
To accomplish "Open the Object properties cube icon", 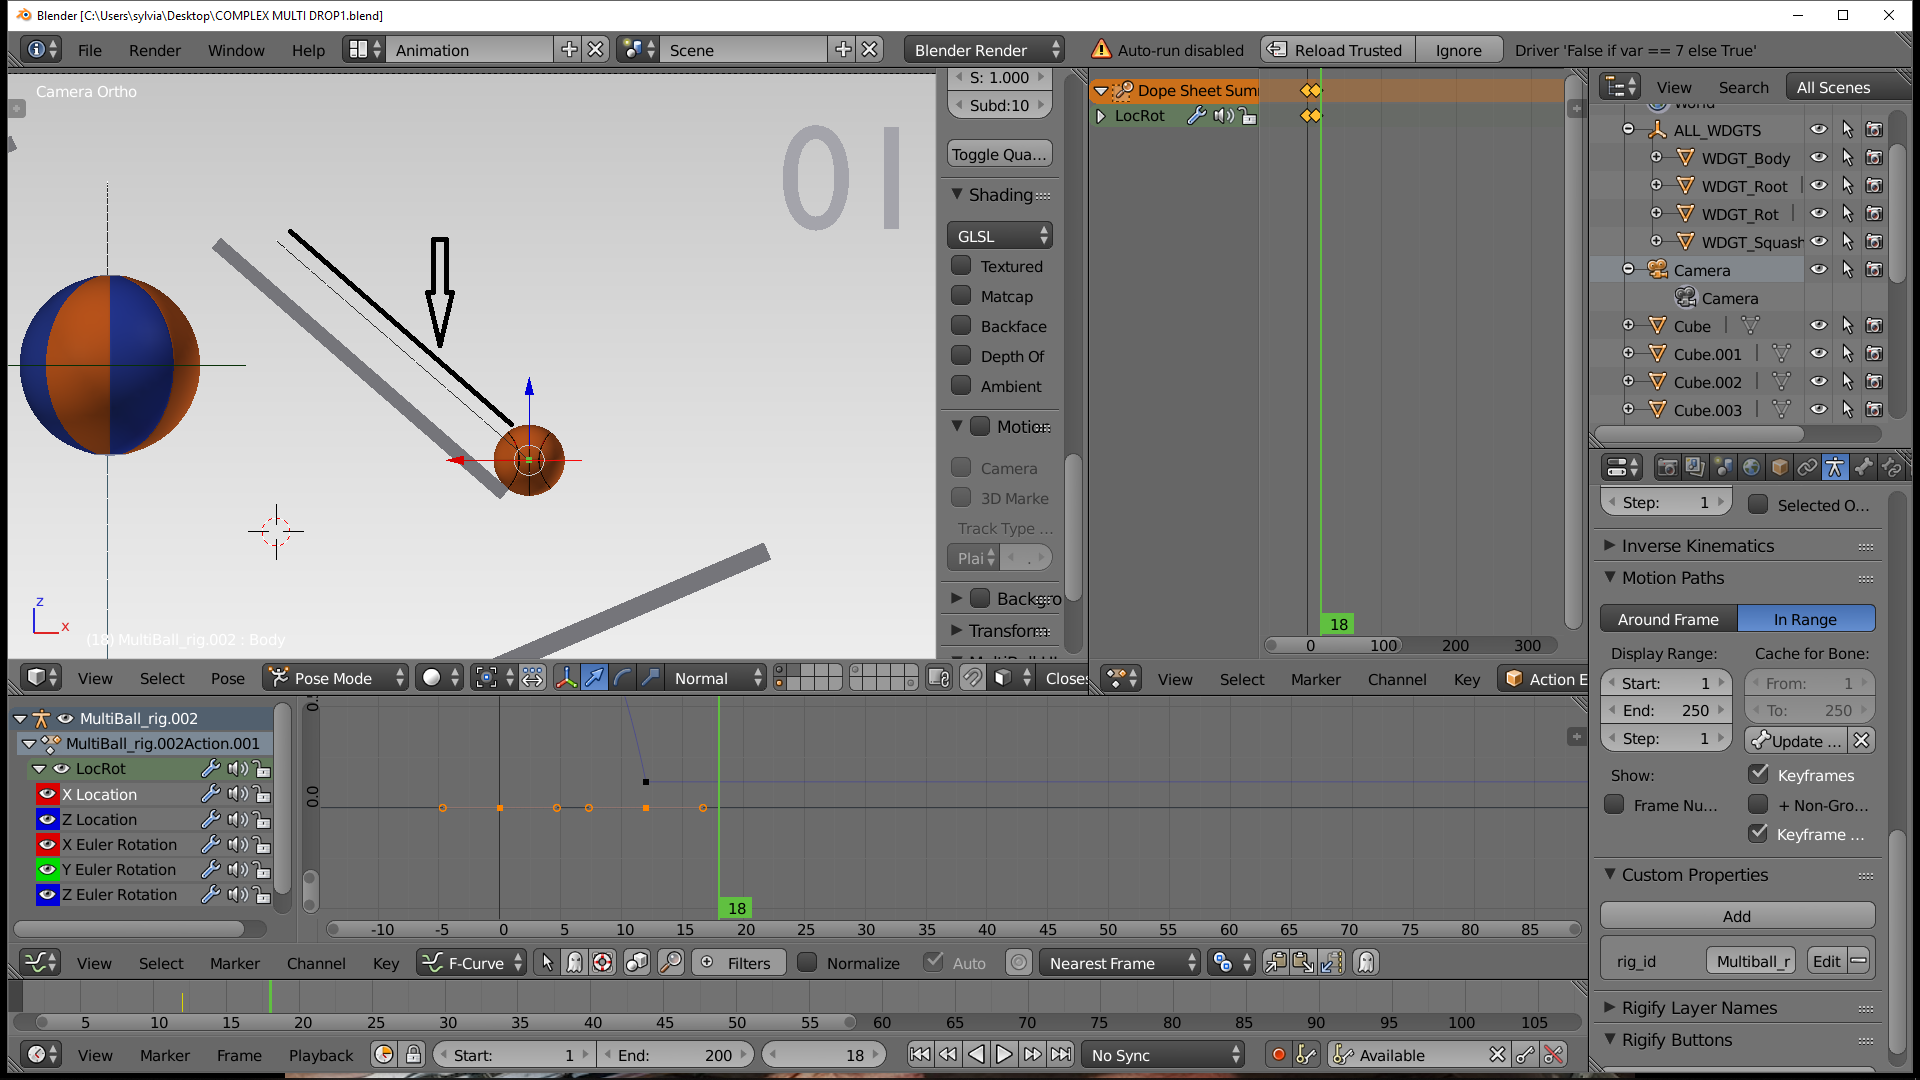I will tap(1780, 467).
